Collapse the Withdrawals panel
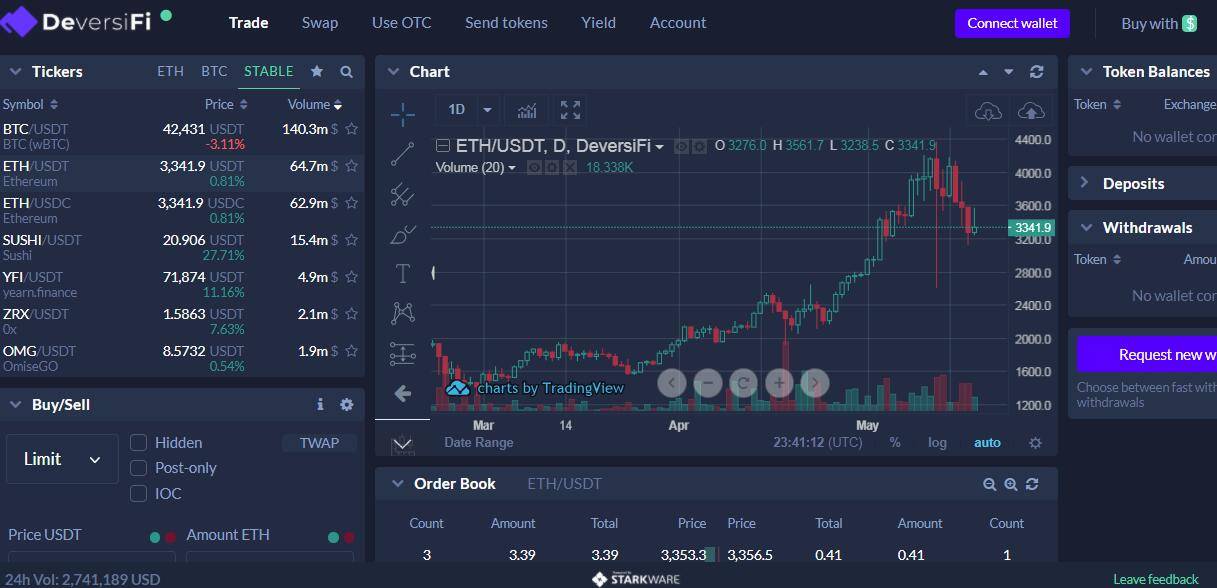This screenshot has height=588, width=1217. click(1085, 228)
